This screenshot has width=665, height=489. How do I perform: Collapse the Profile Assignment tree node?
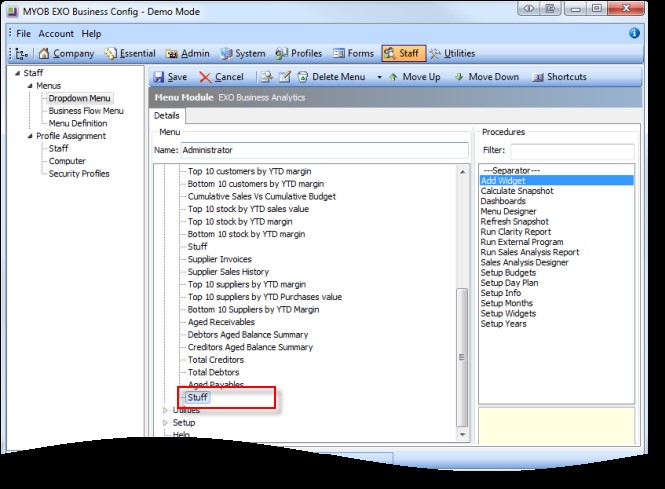coord(30,136)
